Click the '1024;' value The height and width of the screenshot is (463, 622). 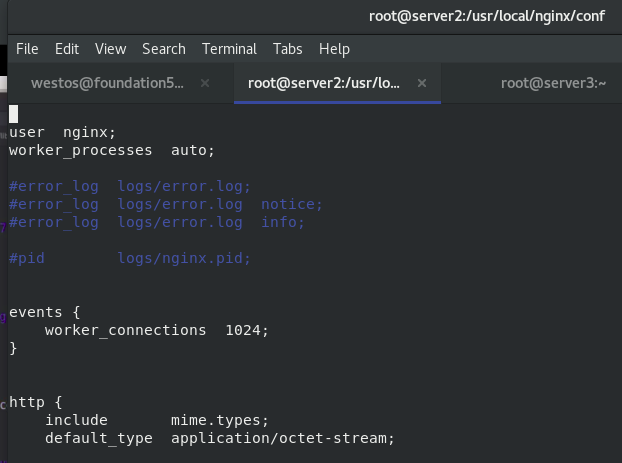point(247,330)
